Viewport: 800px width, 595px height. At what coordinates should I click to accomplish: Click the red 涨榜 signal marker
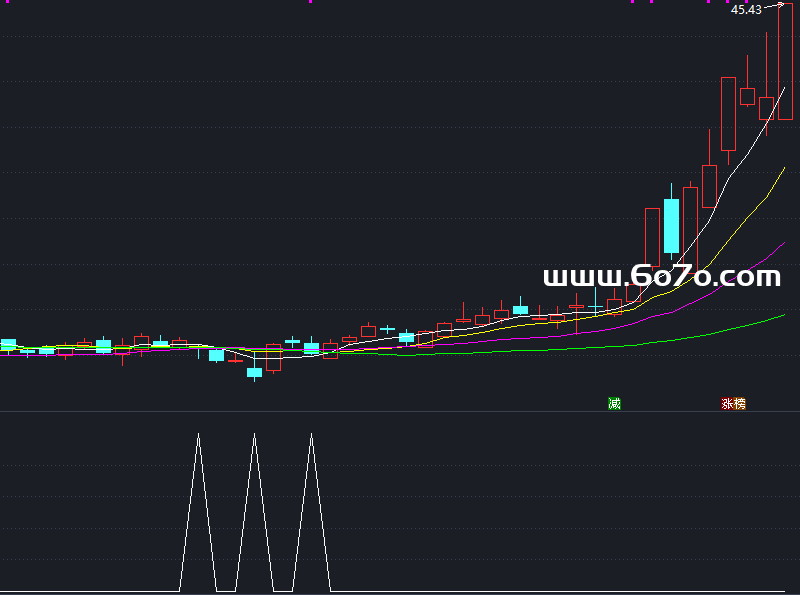tap(733, 404)
